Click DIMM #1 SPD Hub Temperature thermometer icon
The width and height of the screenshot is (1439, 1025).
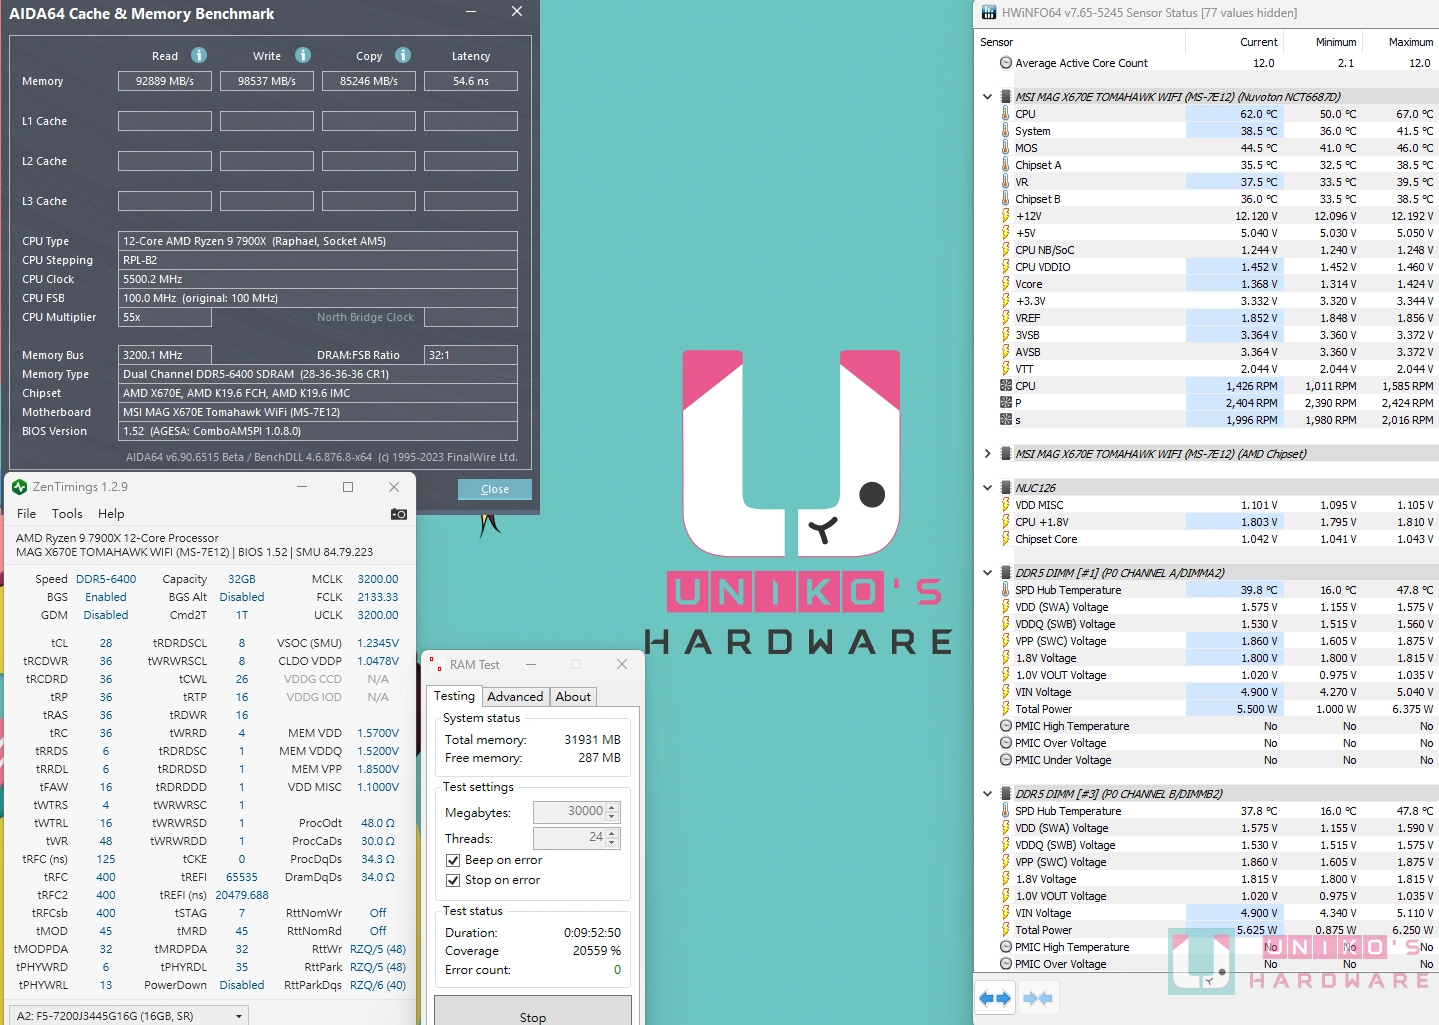[1006, 590]
